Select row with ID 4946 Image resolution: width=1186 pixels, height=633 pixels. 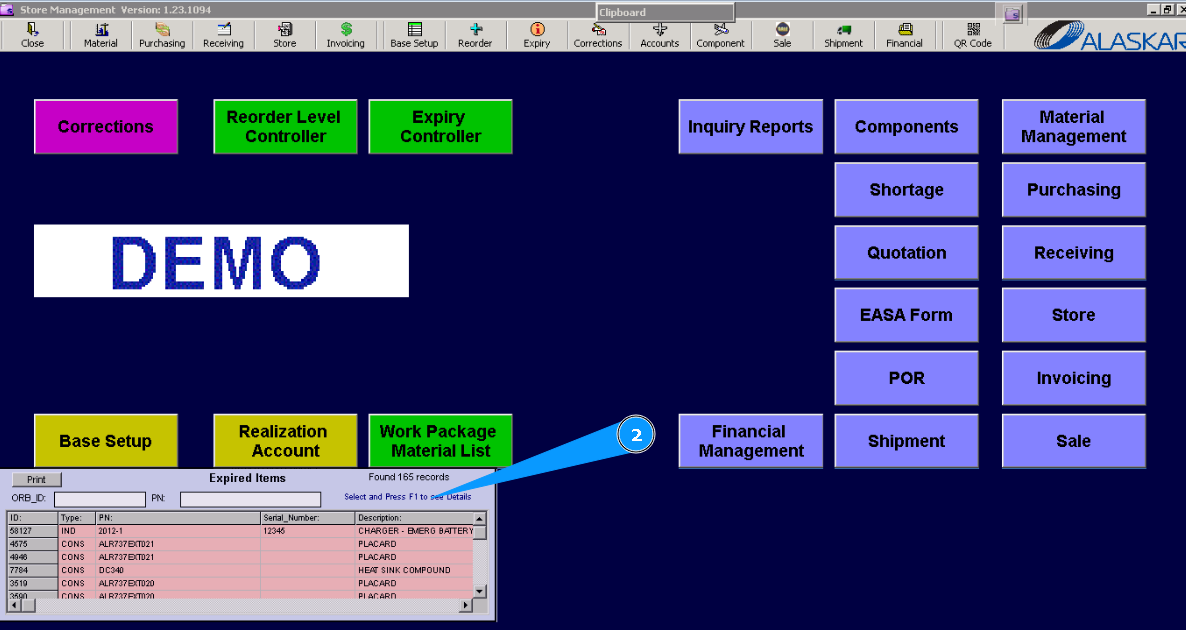(x=241, y=557)
